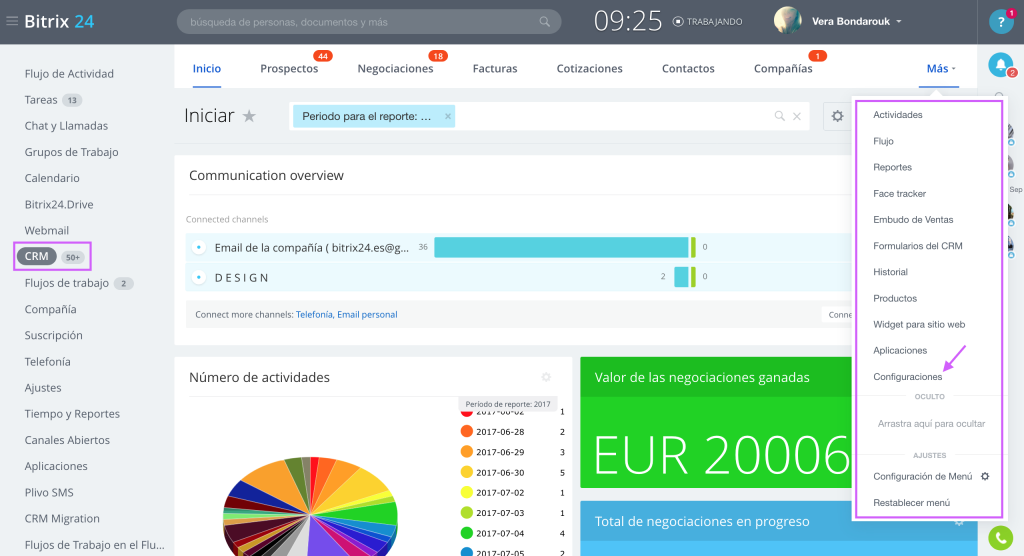Open Webmail from the sidebar

[x=46, y=231]
